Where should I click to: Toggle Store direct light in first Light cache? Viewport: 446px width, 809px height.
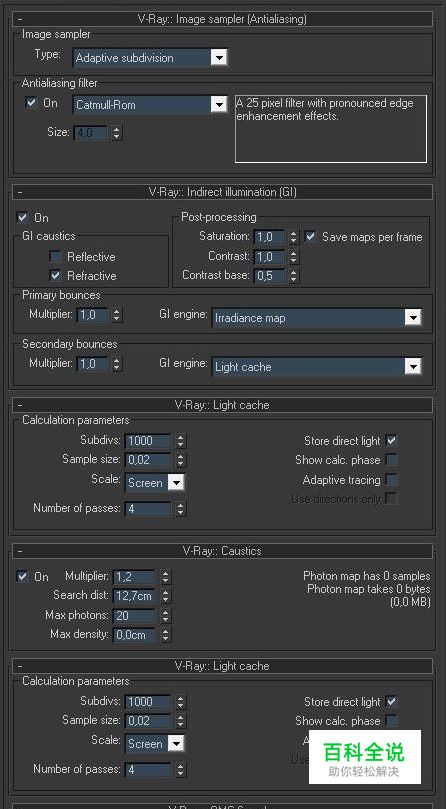coord(392,441)
